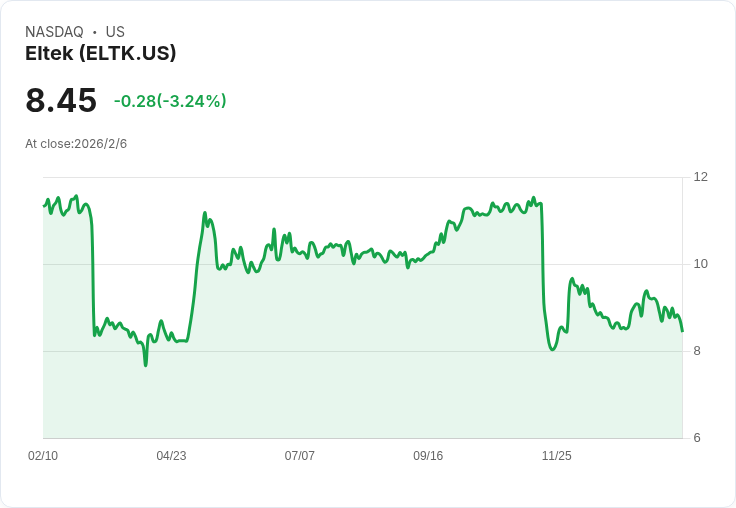Click the 8 y-axis label
The height and width of the screenshot is (508, 736).
point(697,351)
